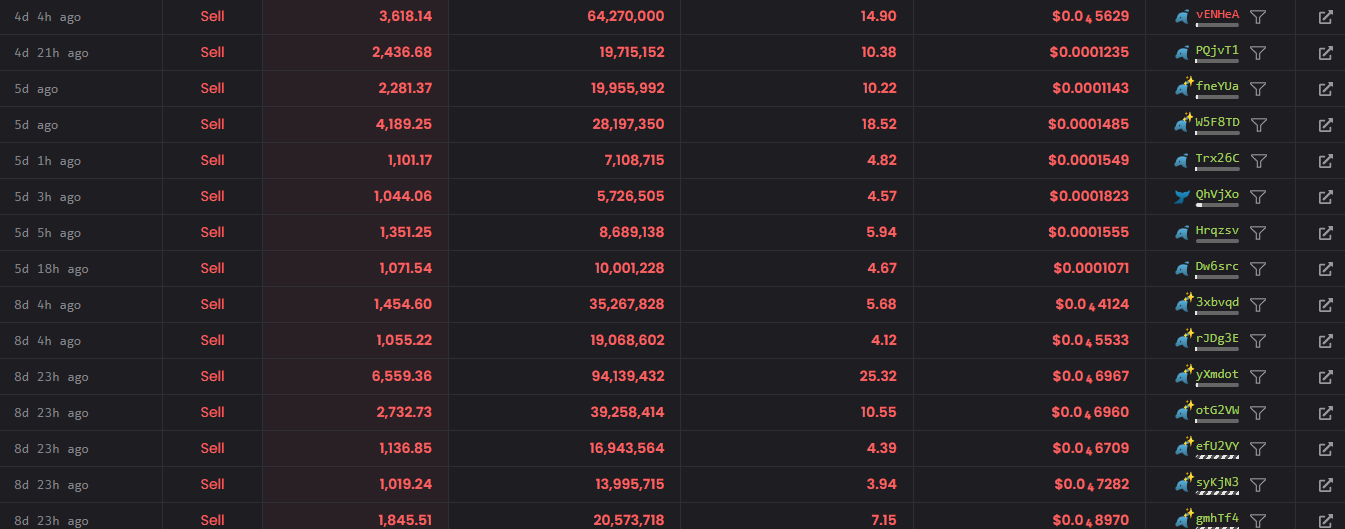This screenshot has width=1345, height=529.
Task: Click filter funnel next to rJDg3E
Action: coord(1259,341)
